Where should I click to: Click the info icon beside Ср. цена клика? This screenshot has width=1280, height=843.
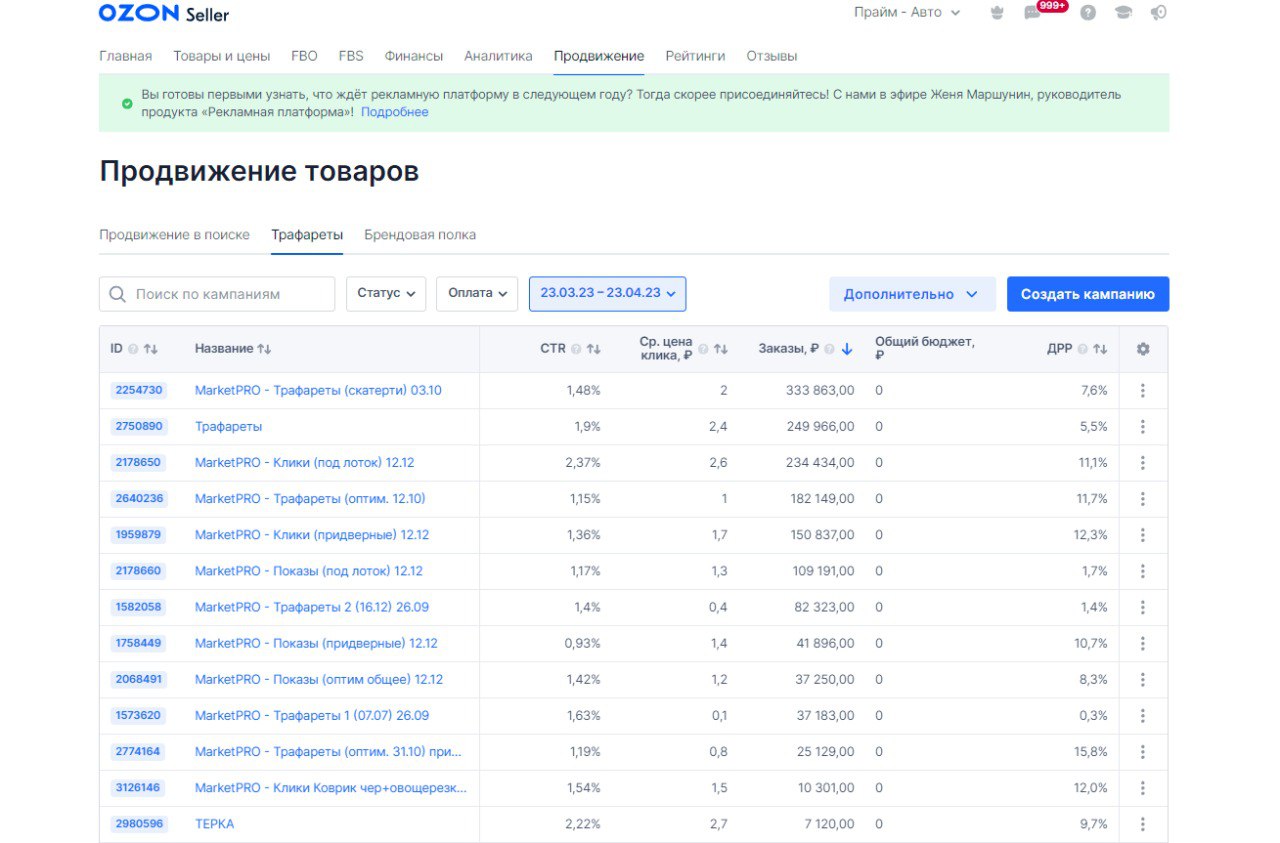point(703,349)
